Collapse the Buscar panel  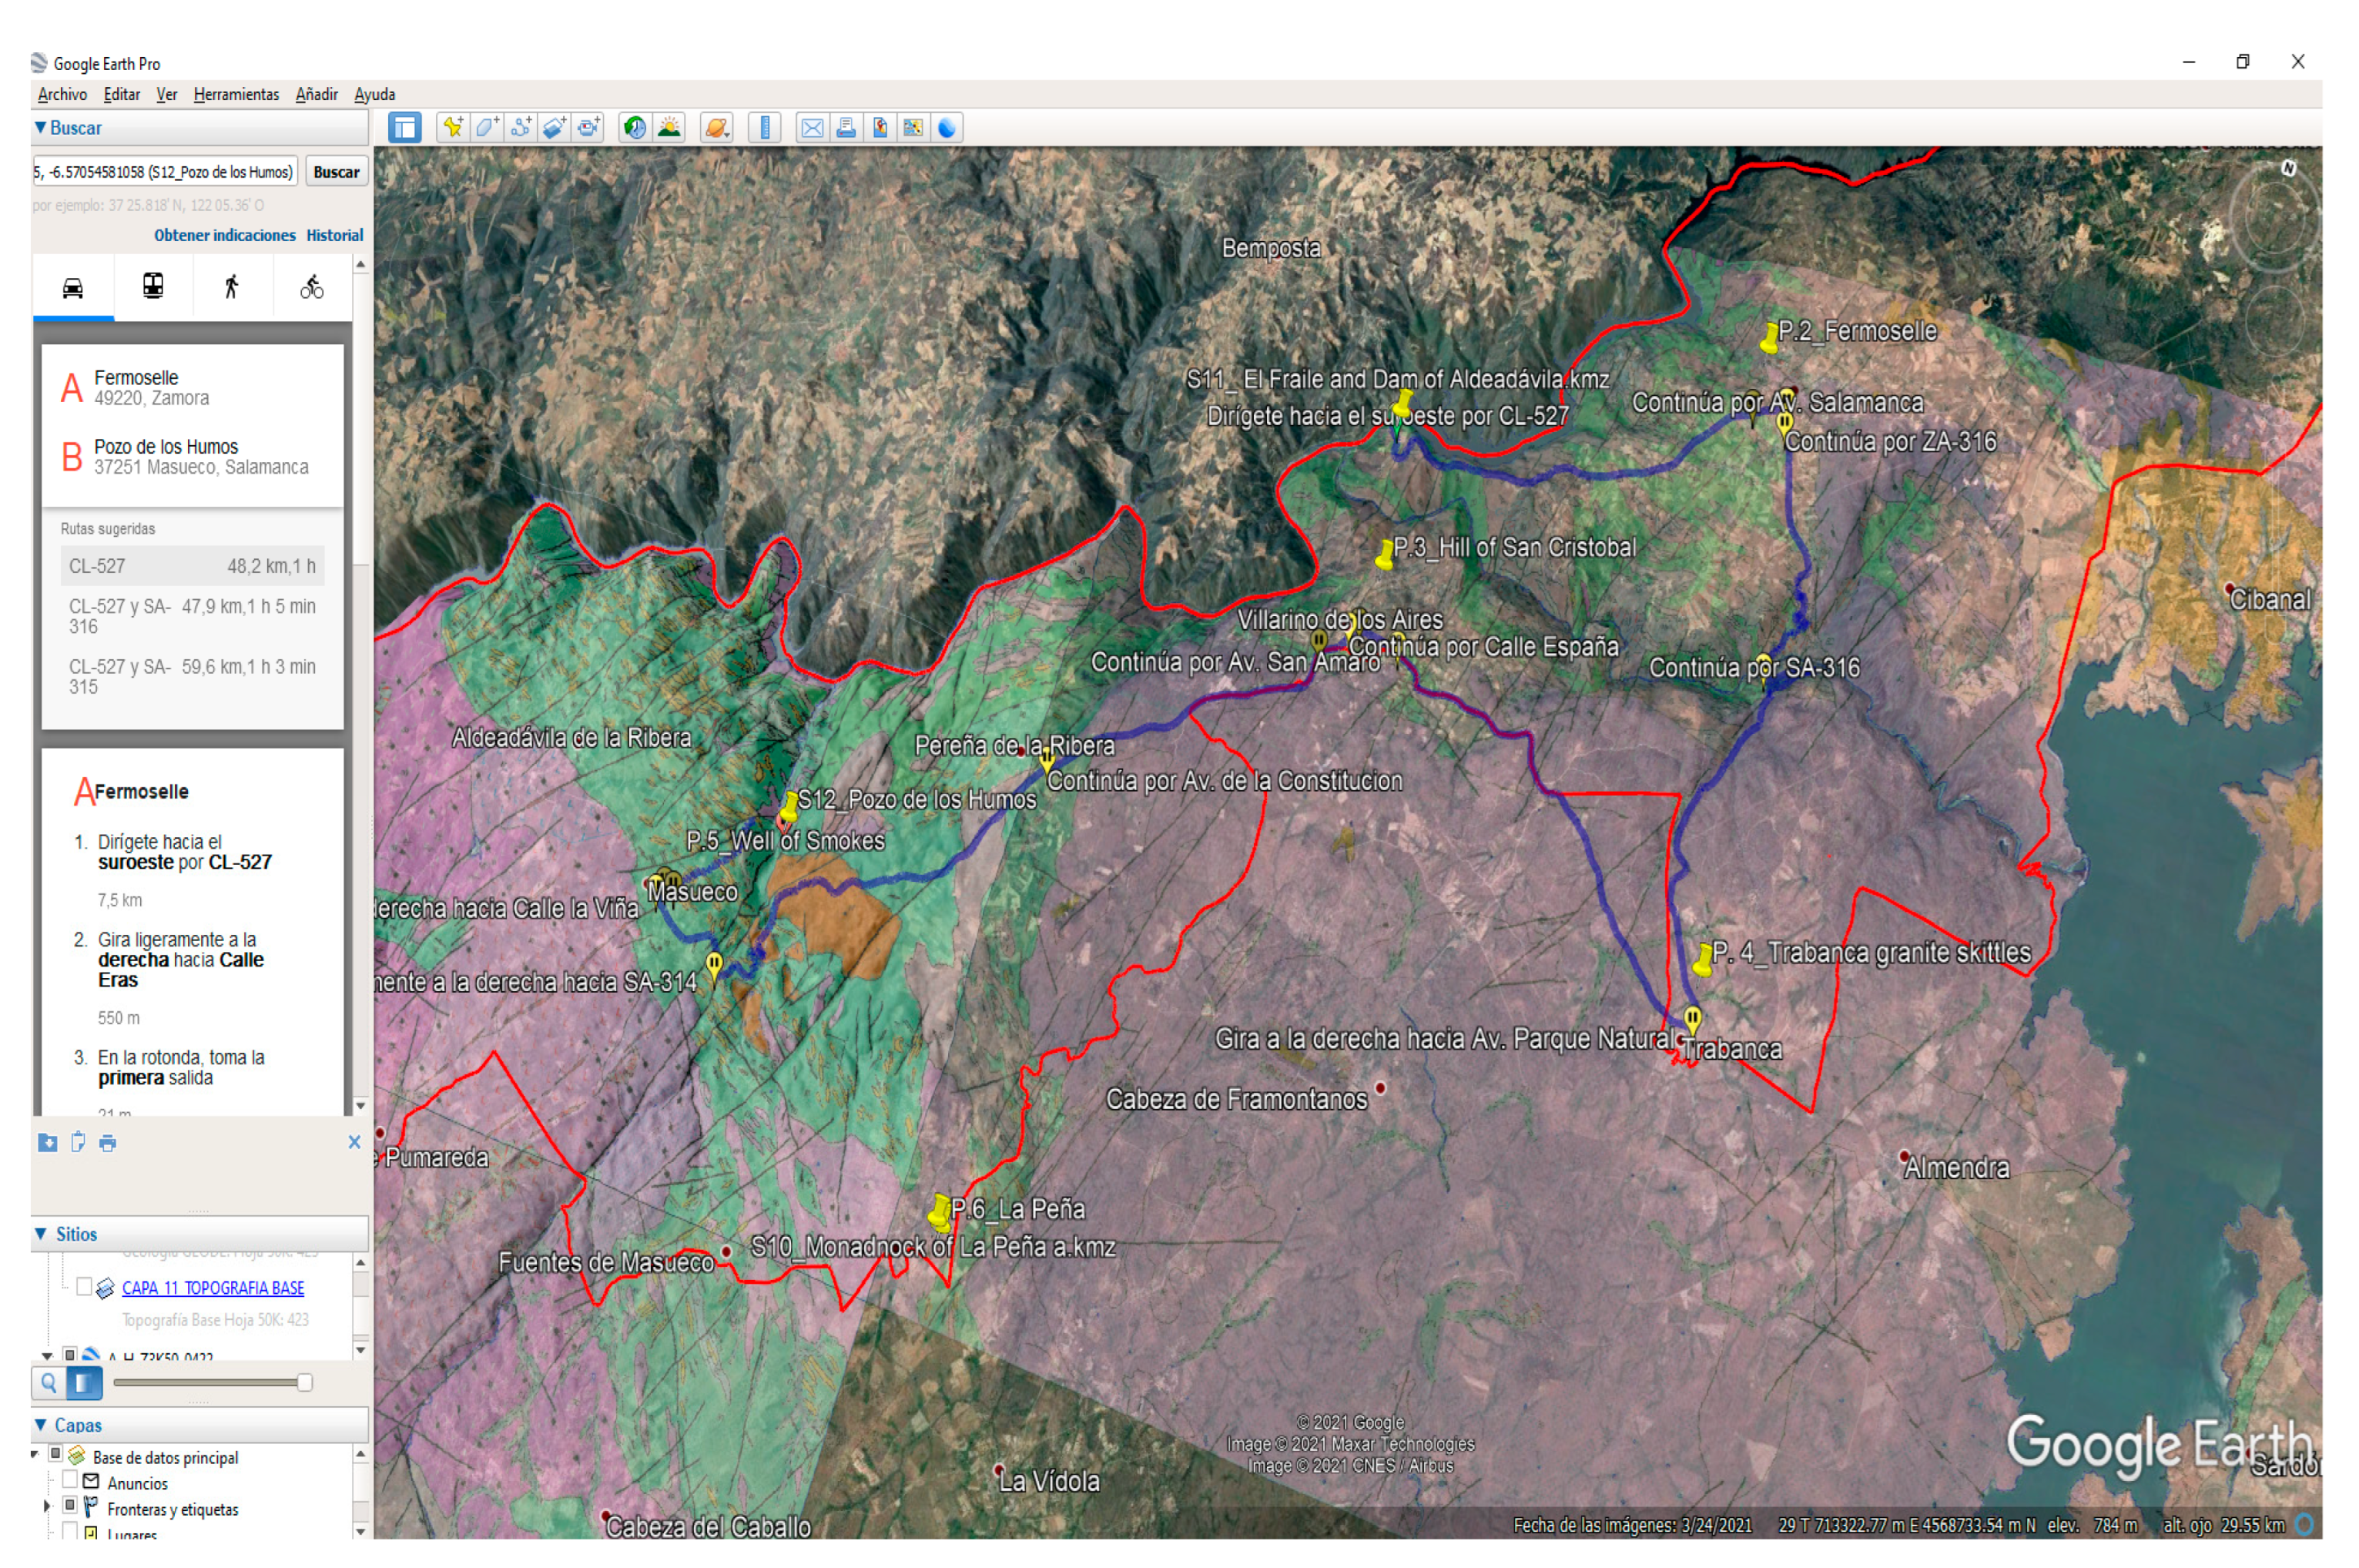[x=40, y=128]
